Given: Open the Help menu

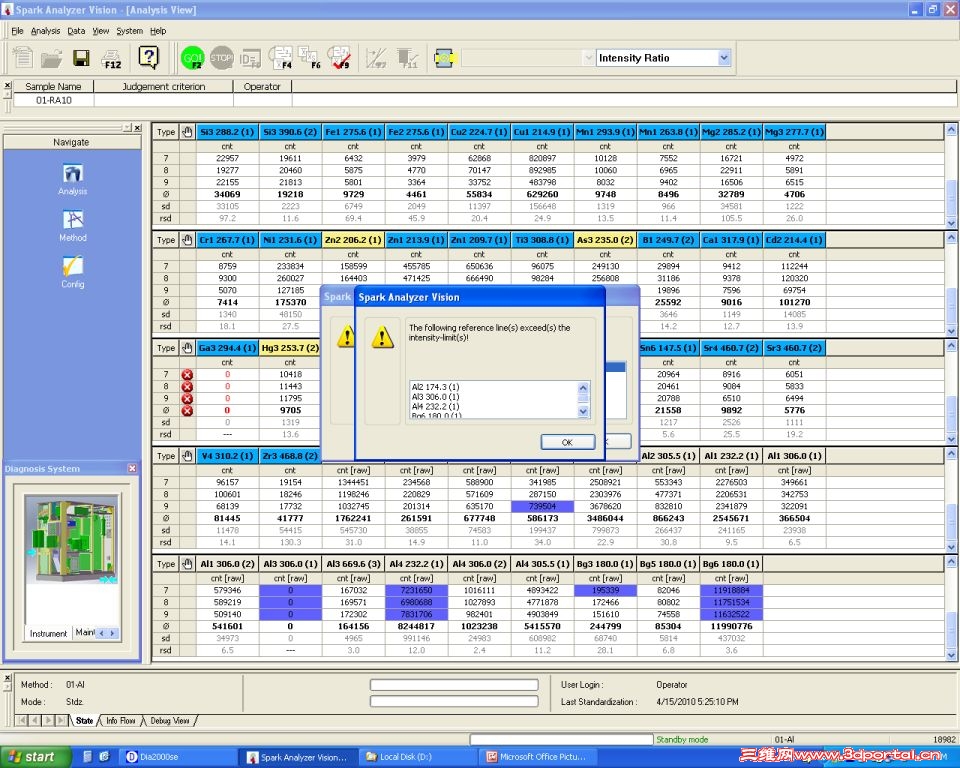Looking at the screenshot, I should [x=158, y=31].
